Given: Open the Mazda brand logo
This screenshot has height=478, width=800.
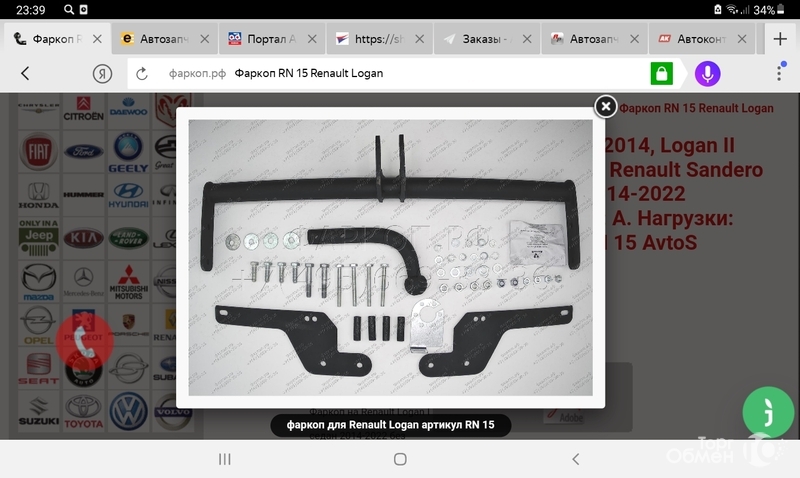Looking at the screenshot, I should (38, 282).
